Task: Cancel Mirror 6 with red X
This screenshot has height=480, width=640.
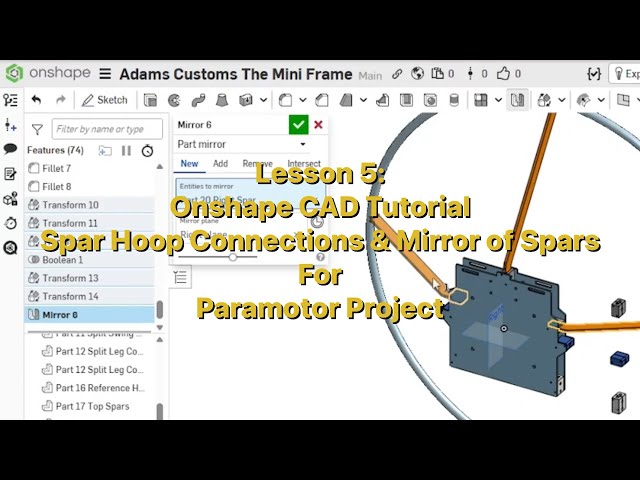Action: pos(318,124)
